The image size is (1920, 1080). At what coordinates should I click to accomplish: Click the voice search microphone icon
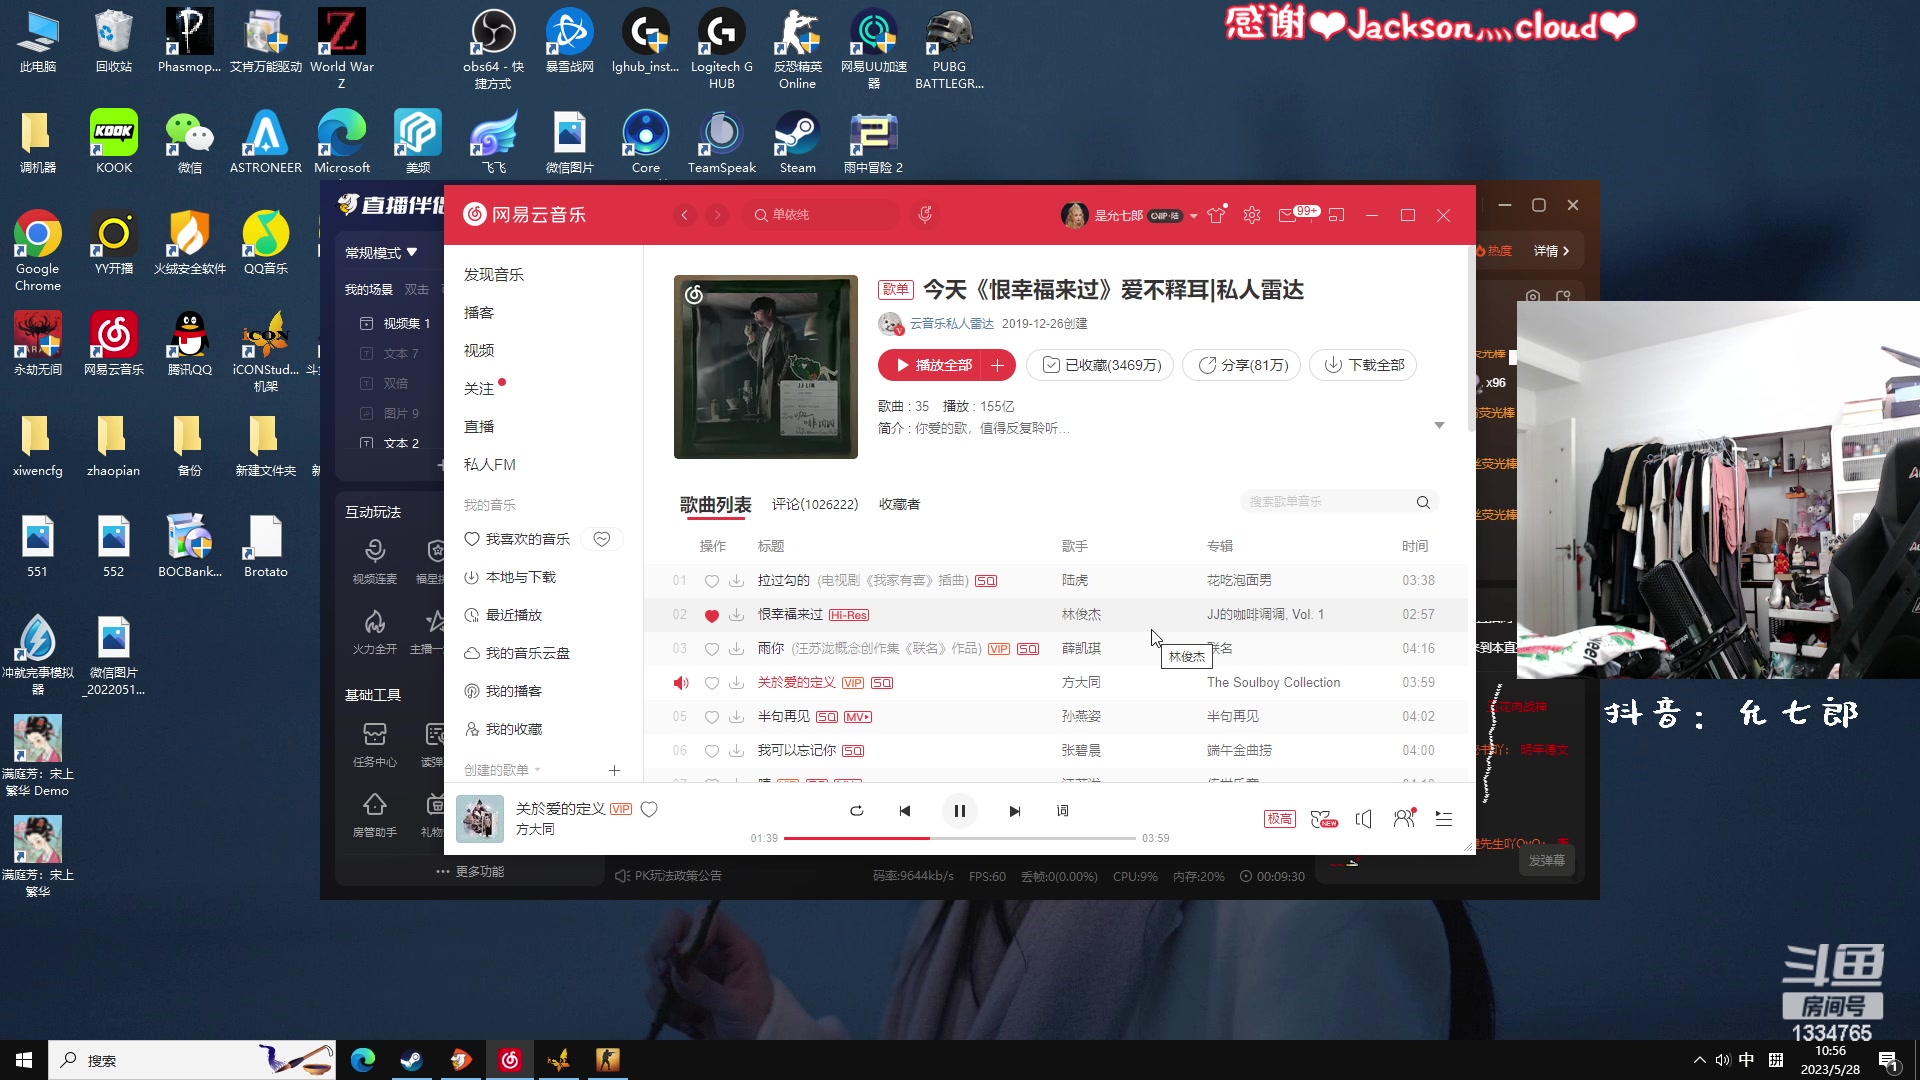tap(925, 214)
